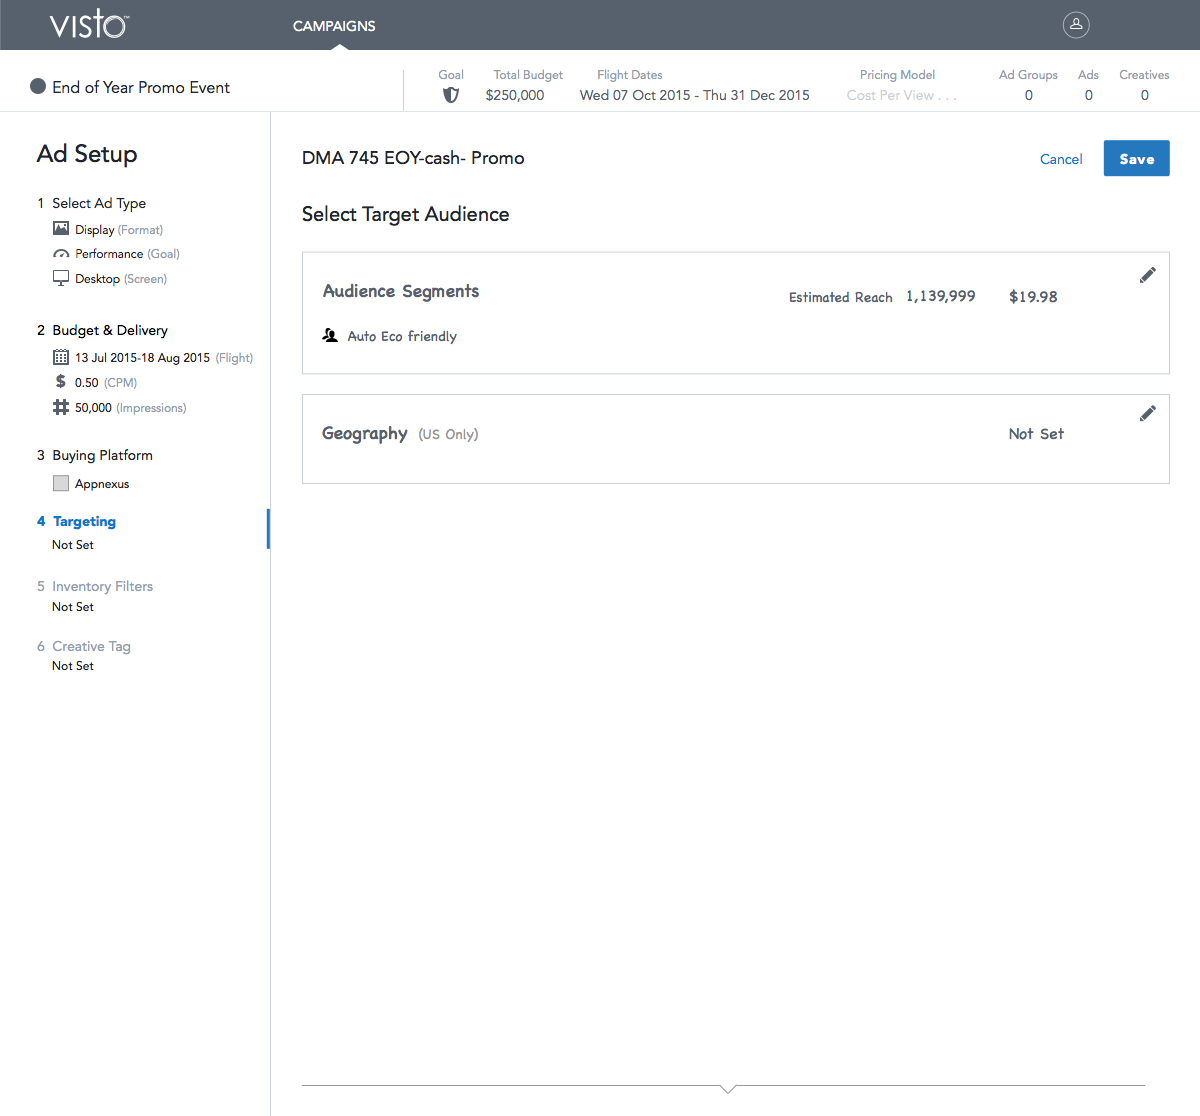Toggle the Appnexus platform checkbox
Image resolution: width=1200 pixels, height=1116 pixels.
point(61,483)
